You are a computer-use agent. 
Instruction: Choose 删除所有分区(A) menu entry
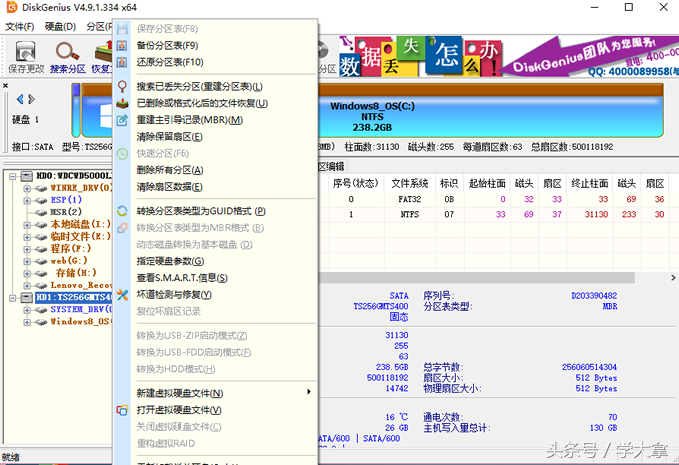pos(216,170)
